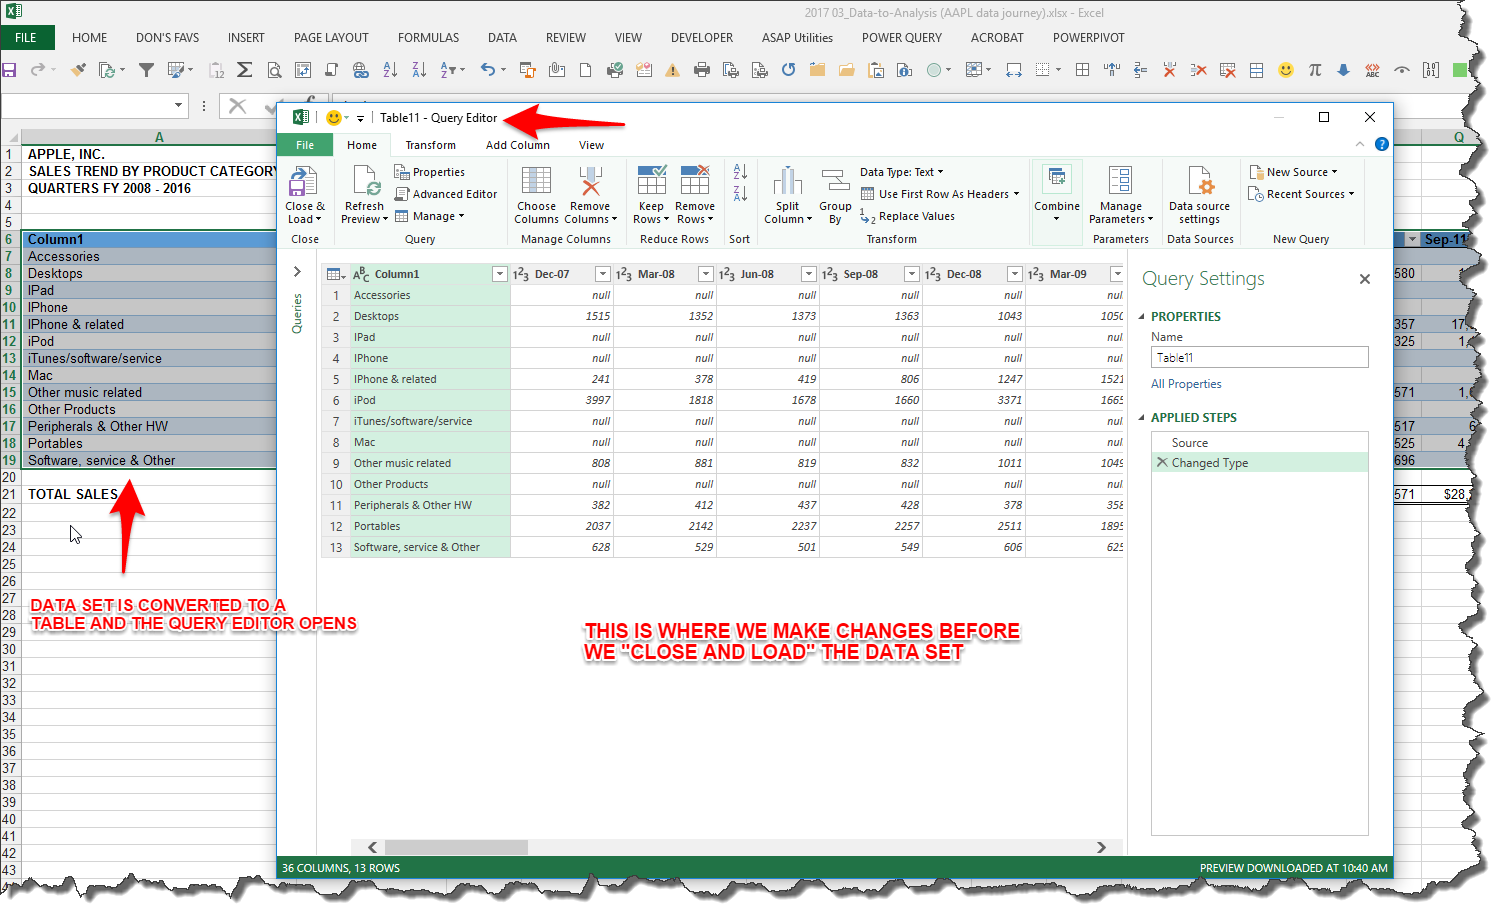Click the AutoSum sigma icon
Viewport: 1505px width, 919px height.
tap(244, 70)
